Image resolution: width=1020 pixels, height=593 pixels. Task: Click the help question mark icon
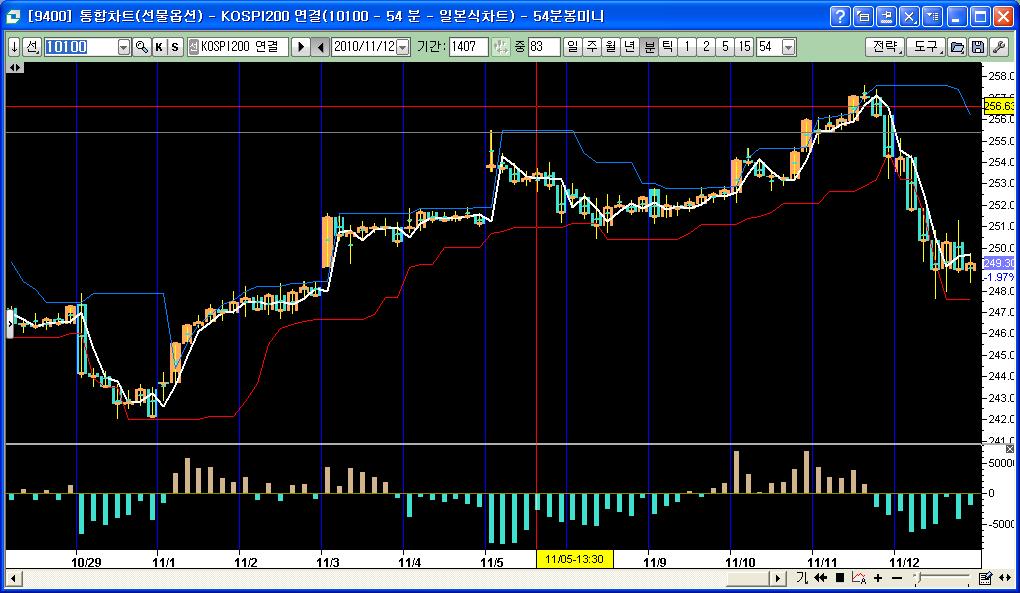point(841,16)
